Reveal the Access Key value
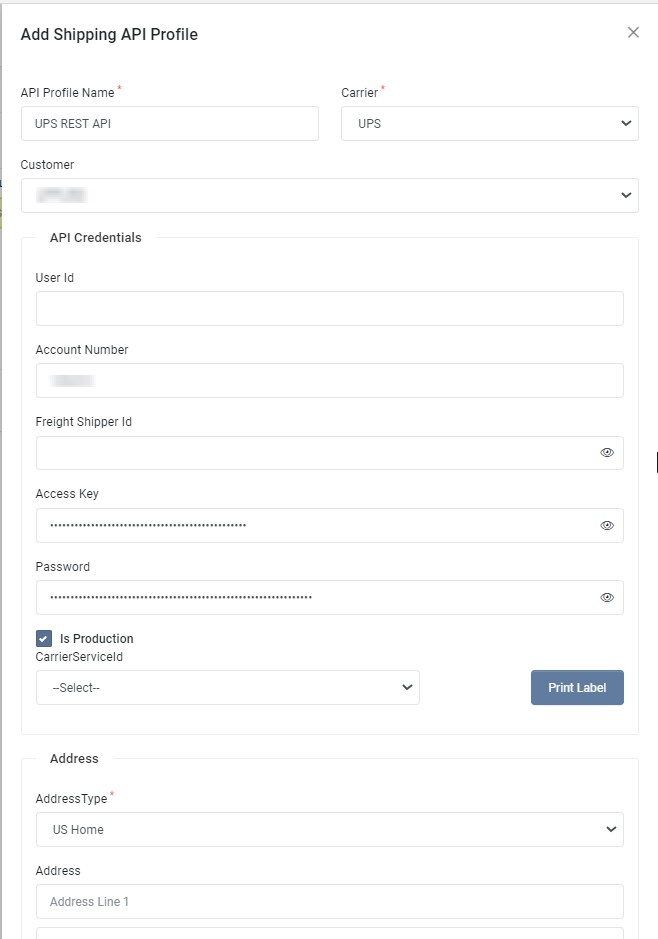The image size is (658, 939). (x=607, y=525)
